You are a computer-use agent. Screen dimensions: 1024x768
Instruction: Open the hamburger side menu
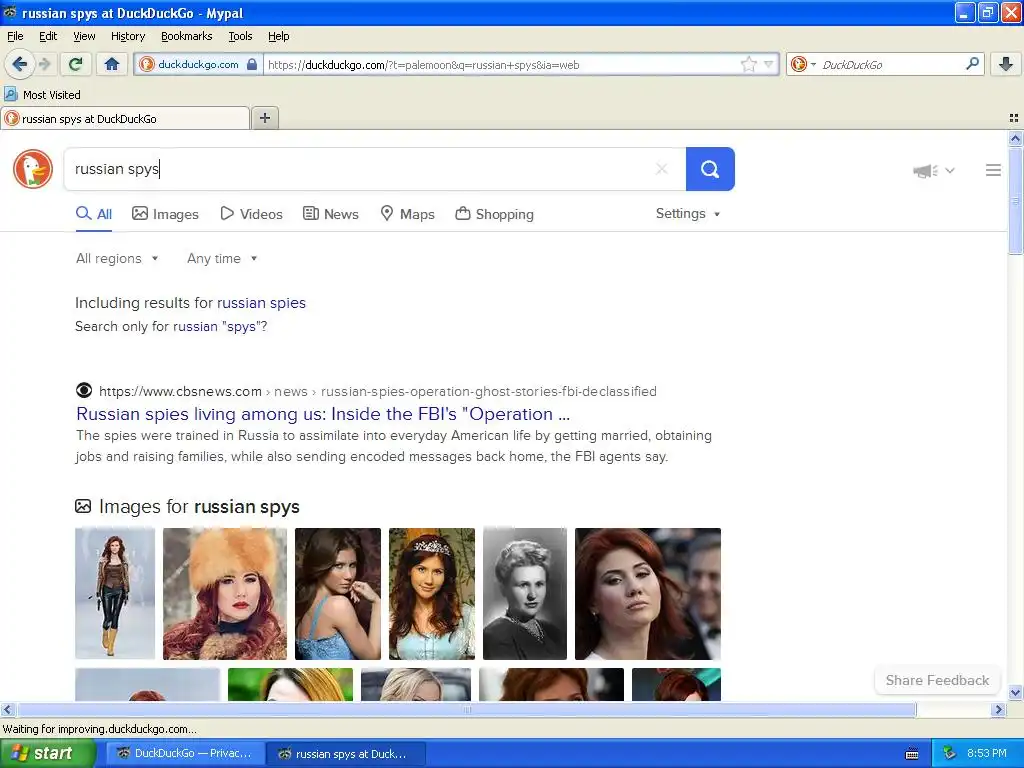pyautogui.click(x=993, y=170)
